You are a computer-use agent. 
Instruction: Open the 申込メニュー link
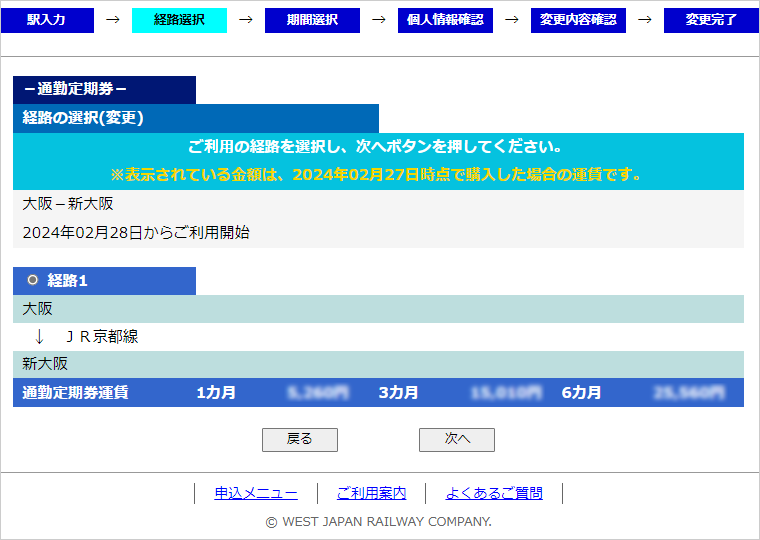coord(256,493)
